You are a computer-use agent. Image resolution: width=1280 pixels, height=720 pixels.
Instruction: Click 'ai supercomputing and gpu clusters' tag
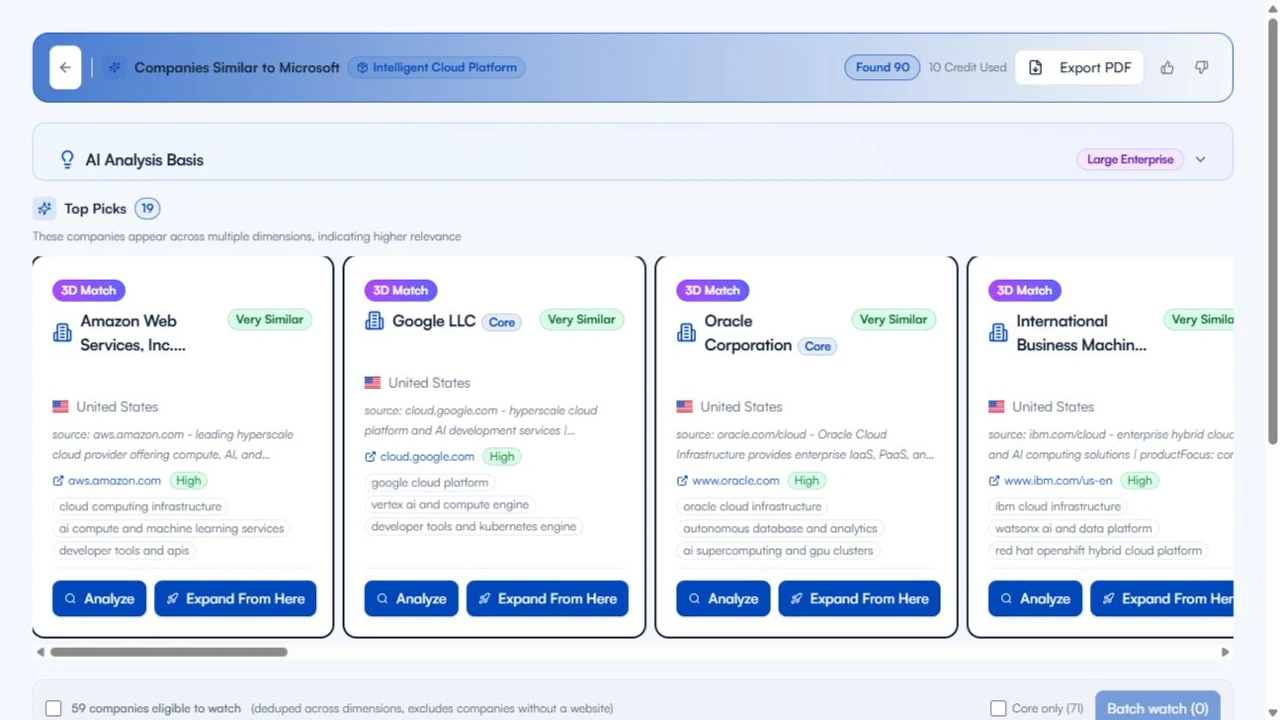[x=778, y=551]
